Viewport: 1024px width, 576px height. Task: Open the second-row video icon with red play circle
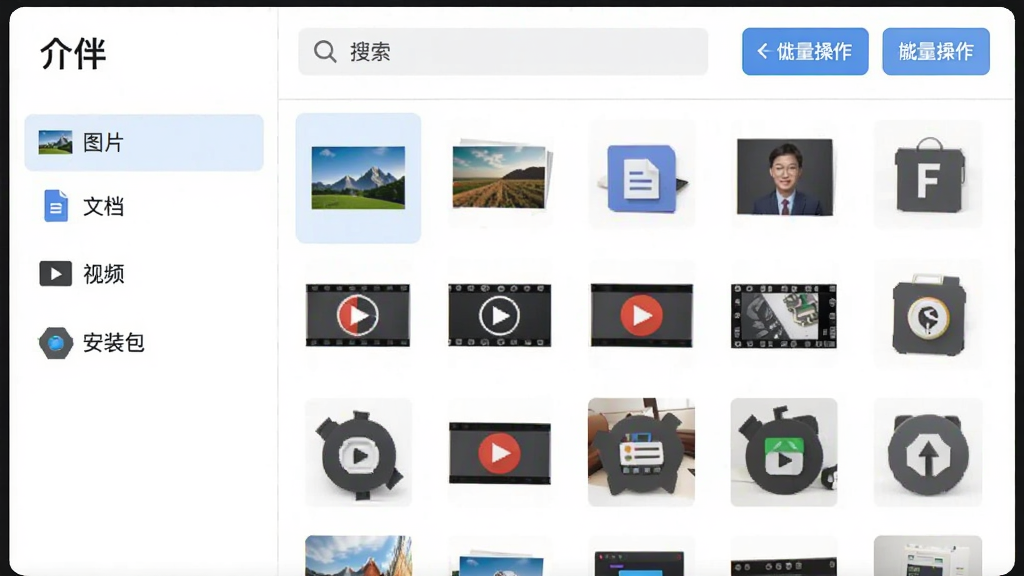500,453
